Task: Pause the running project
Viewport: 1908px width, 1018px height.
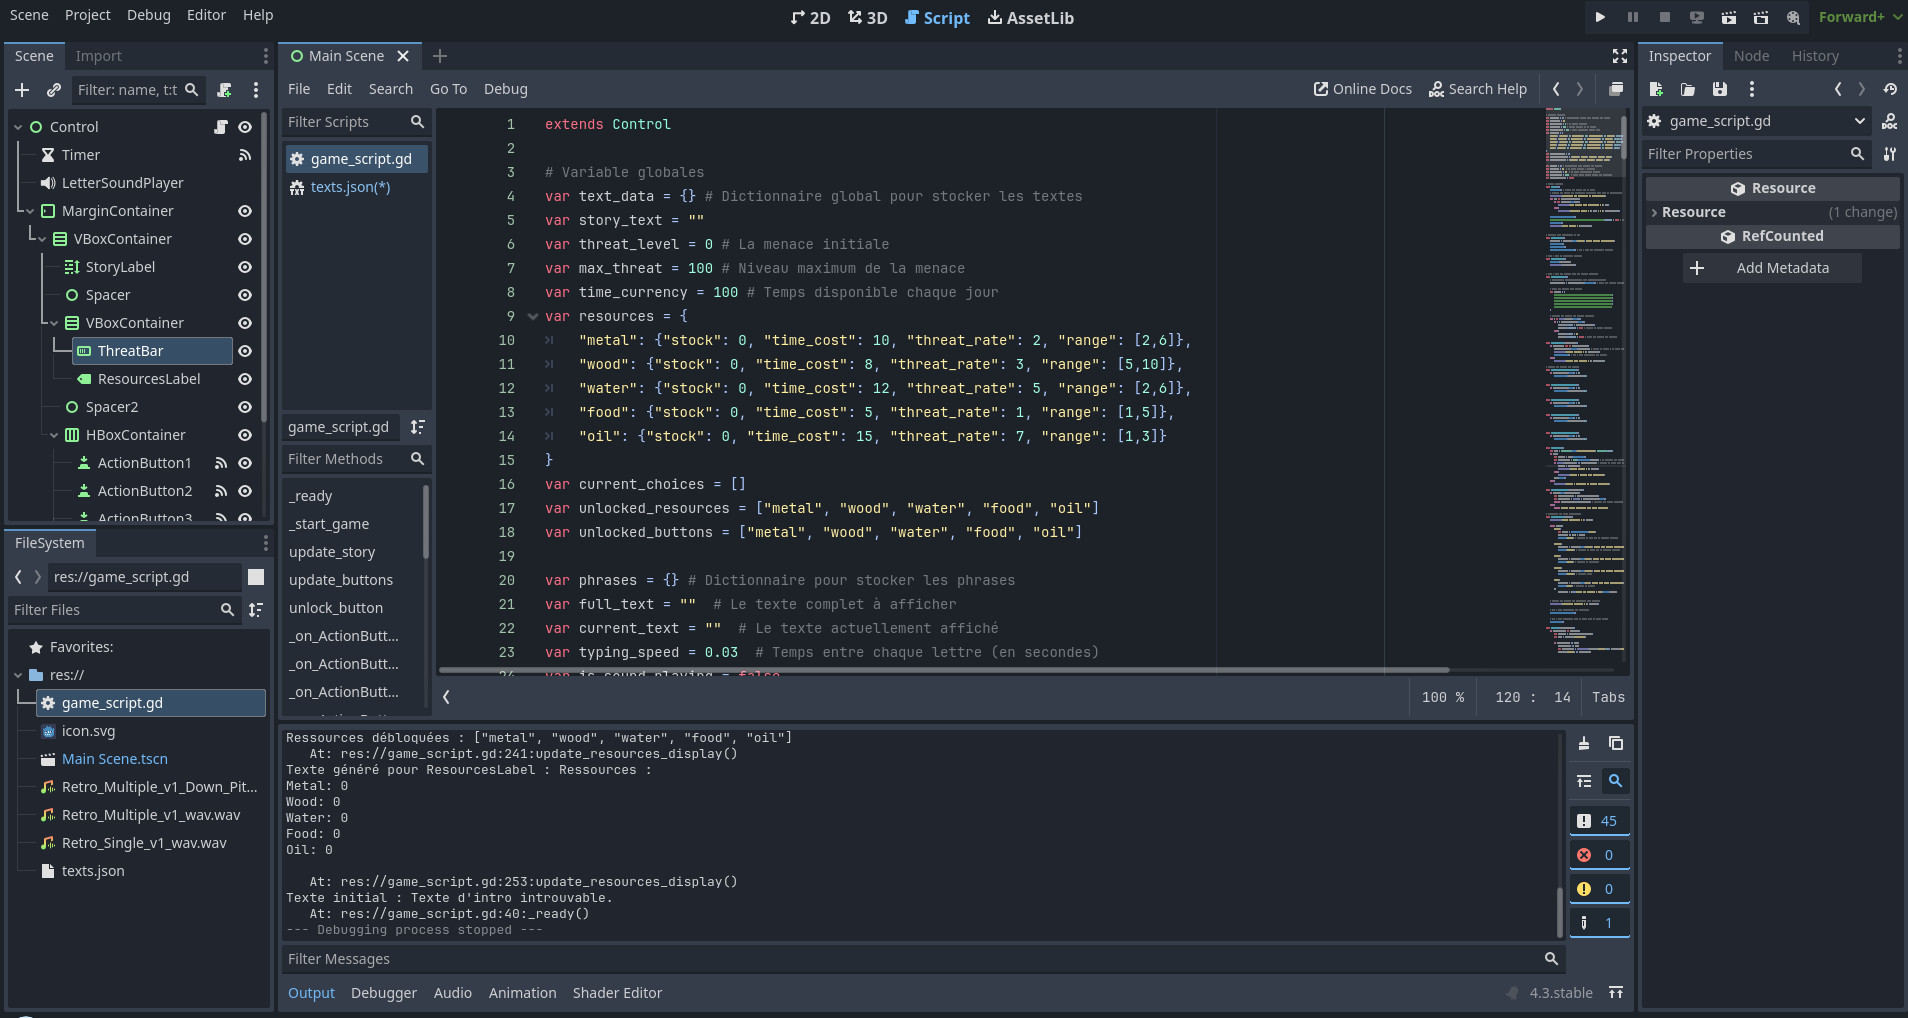Action: click(1633, 17)
